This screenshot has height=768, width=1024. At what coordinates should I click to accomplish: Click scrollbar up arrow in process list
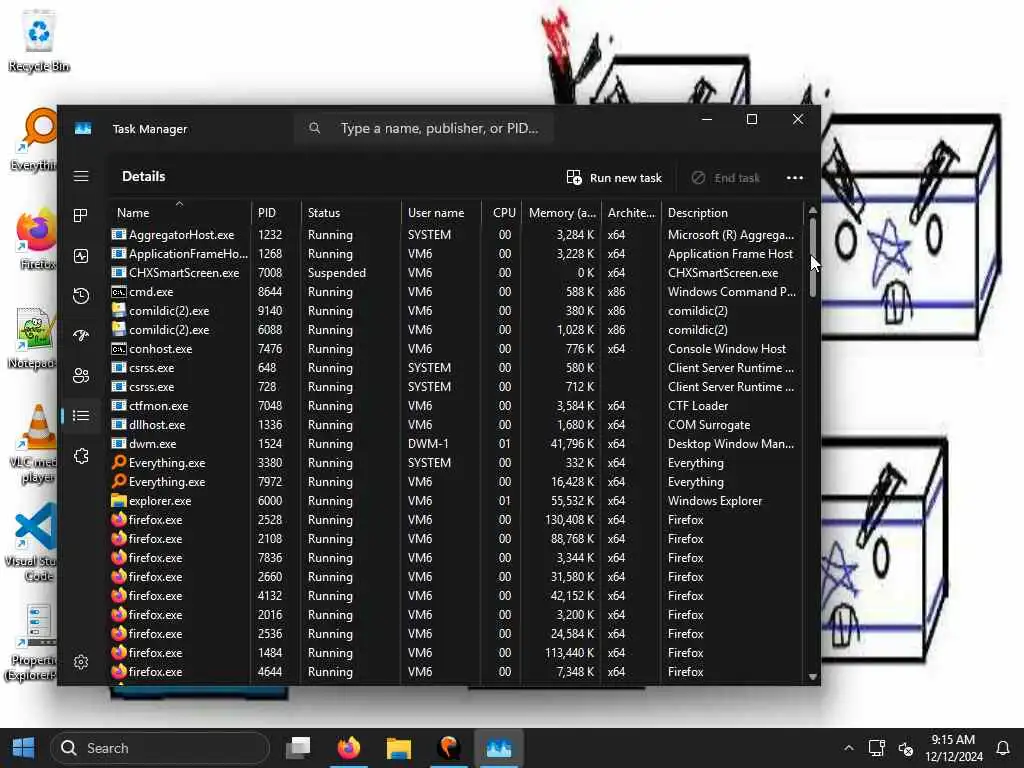click(812, 210)
